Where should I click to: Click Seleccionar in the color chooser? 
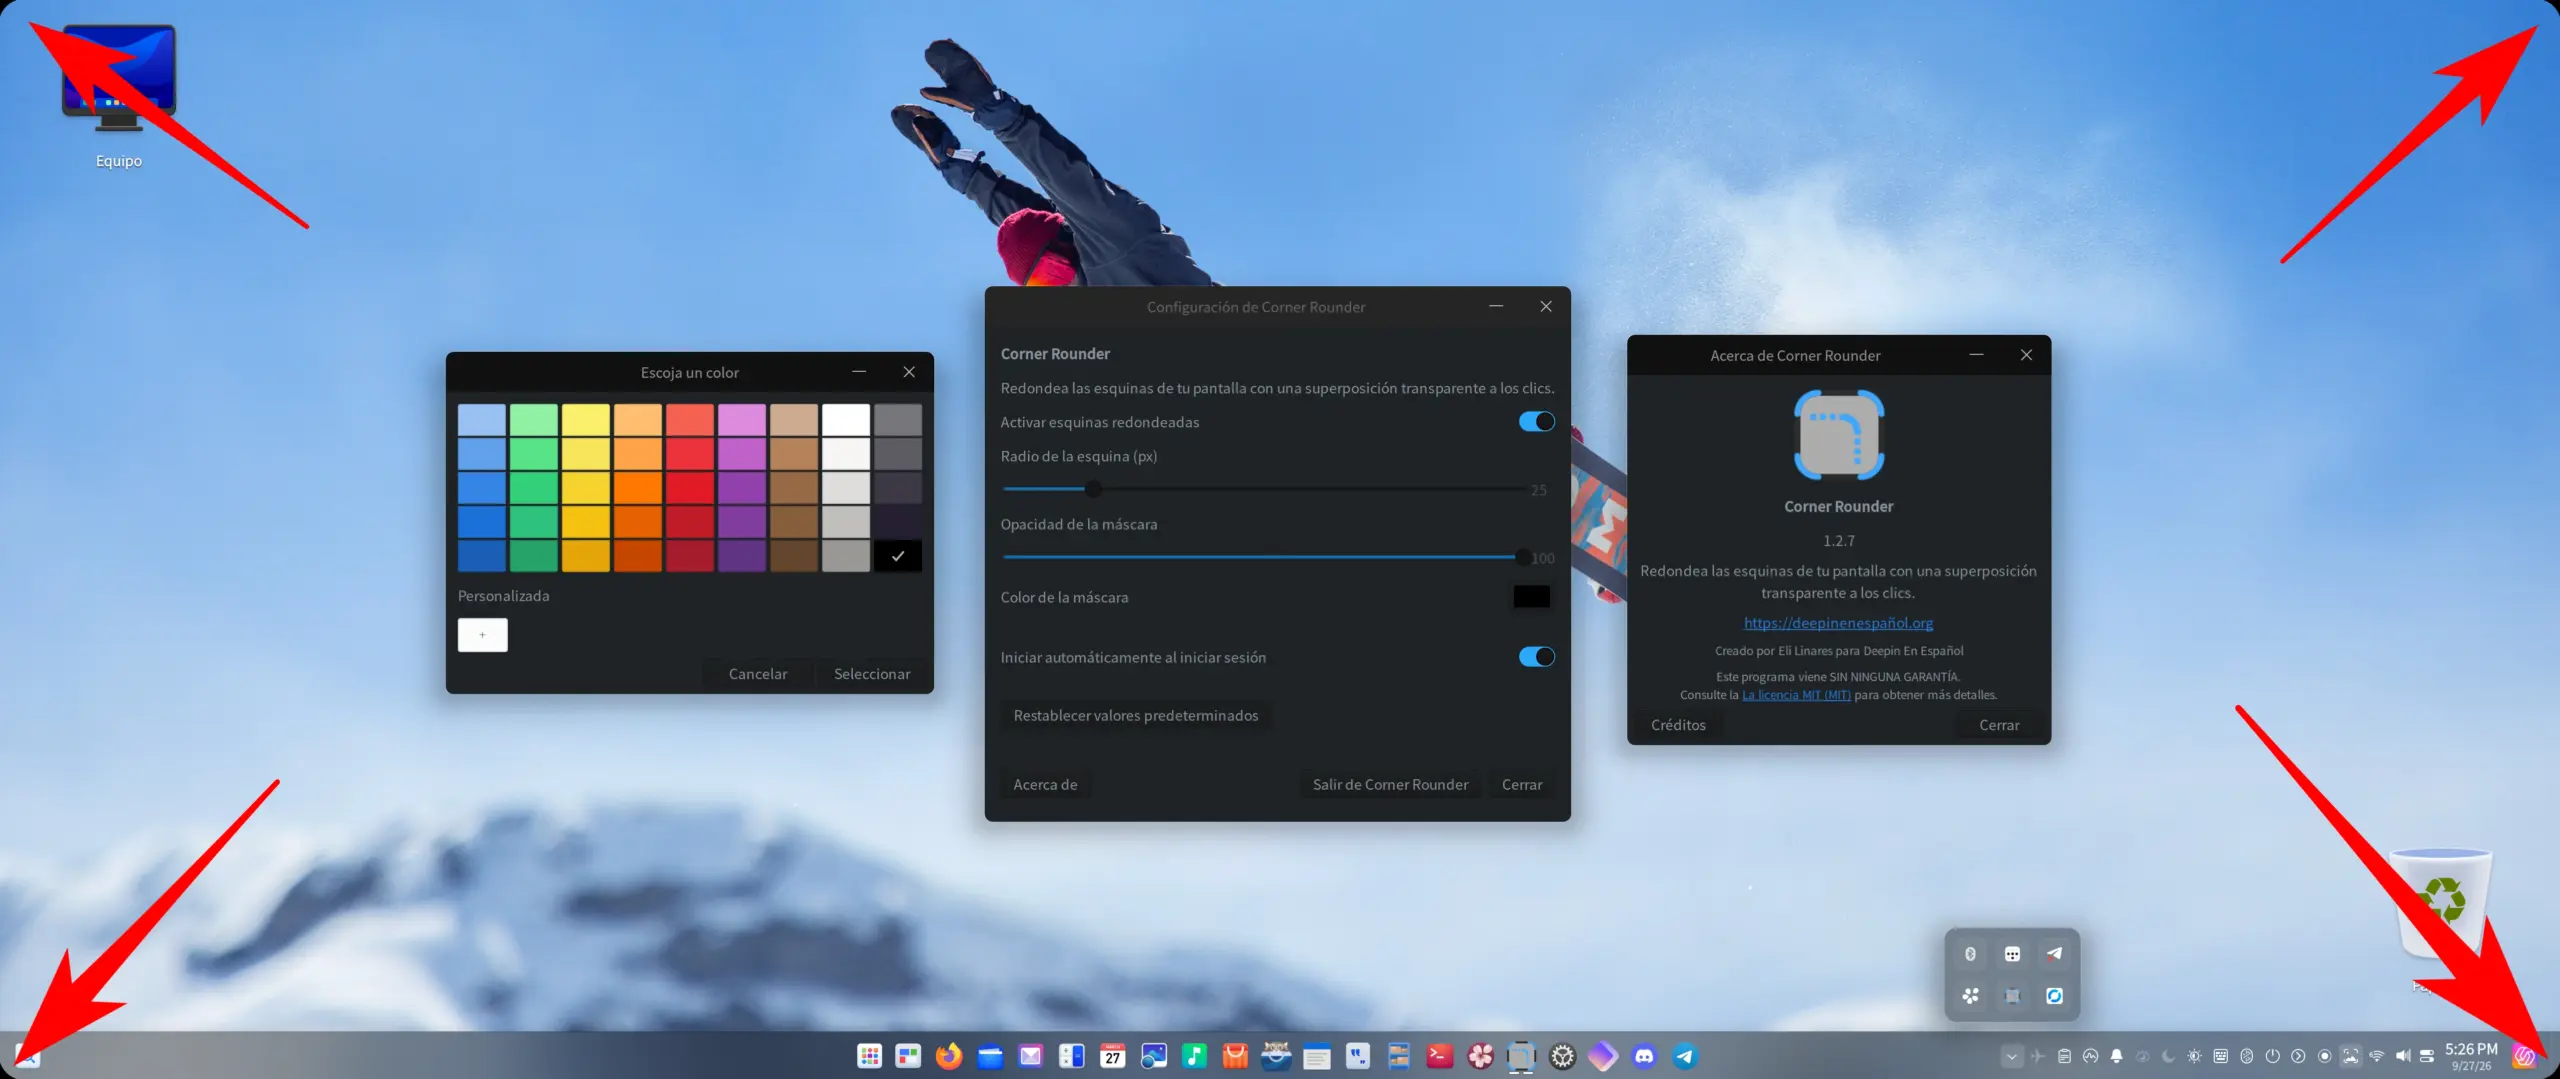point(872,674)
